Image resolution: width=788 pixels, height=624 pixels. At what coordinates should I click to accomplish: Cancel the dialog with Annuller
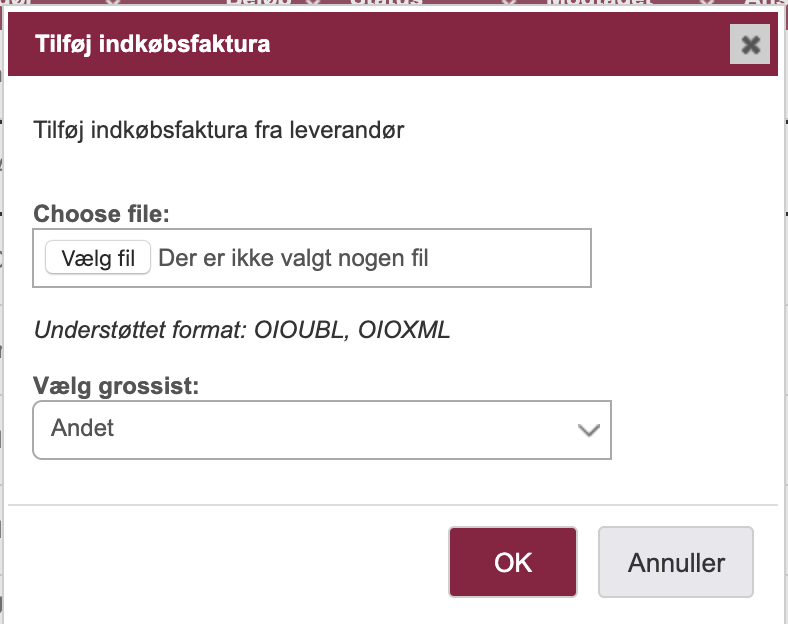pyautogui.click(x=675, y=562)
